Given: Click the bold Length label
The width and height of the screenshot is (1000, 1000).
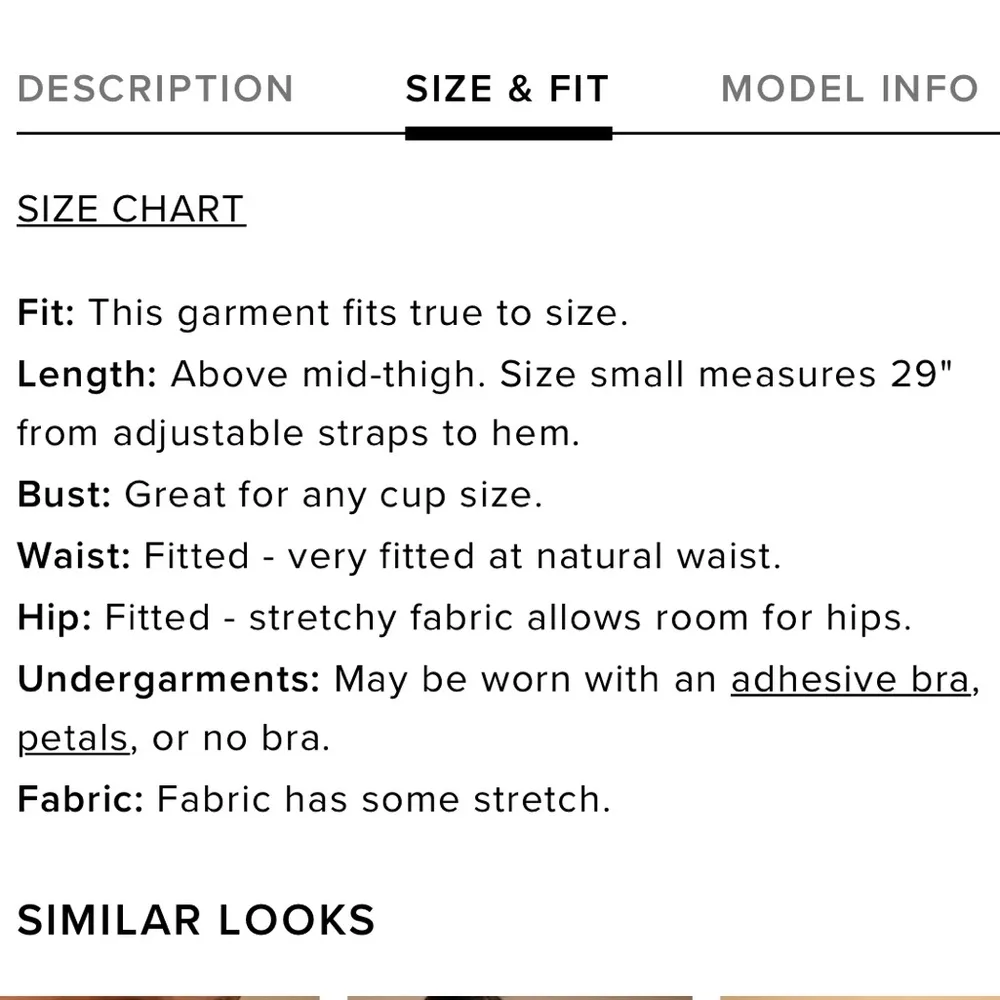Looking at the screenshot, I should (87, 375).
